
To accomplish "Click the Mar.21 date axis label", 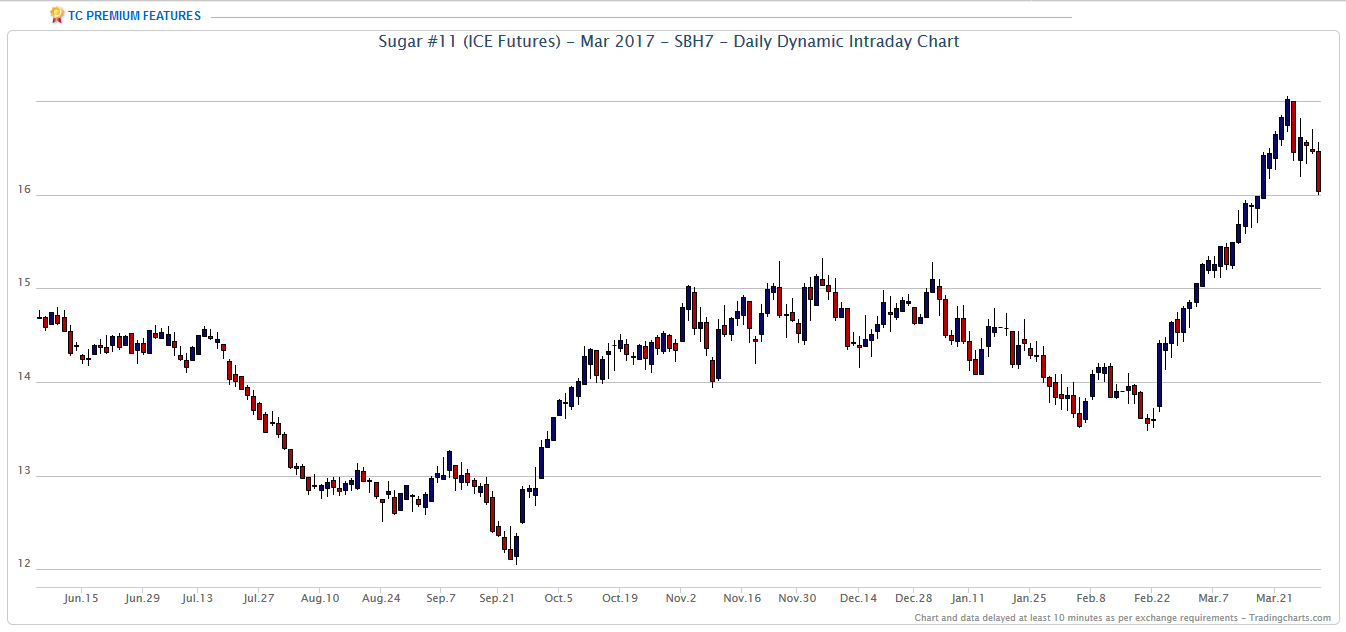I will click(x=1272, y=598).
